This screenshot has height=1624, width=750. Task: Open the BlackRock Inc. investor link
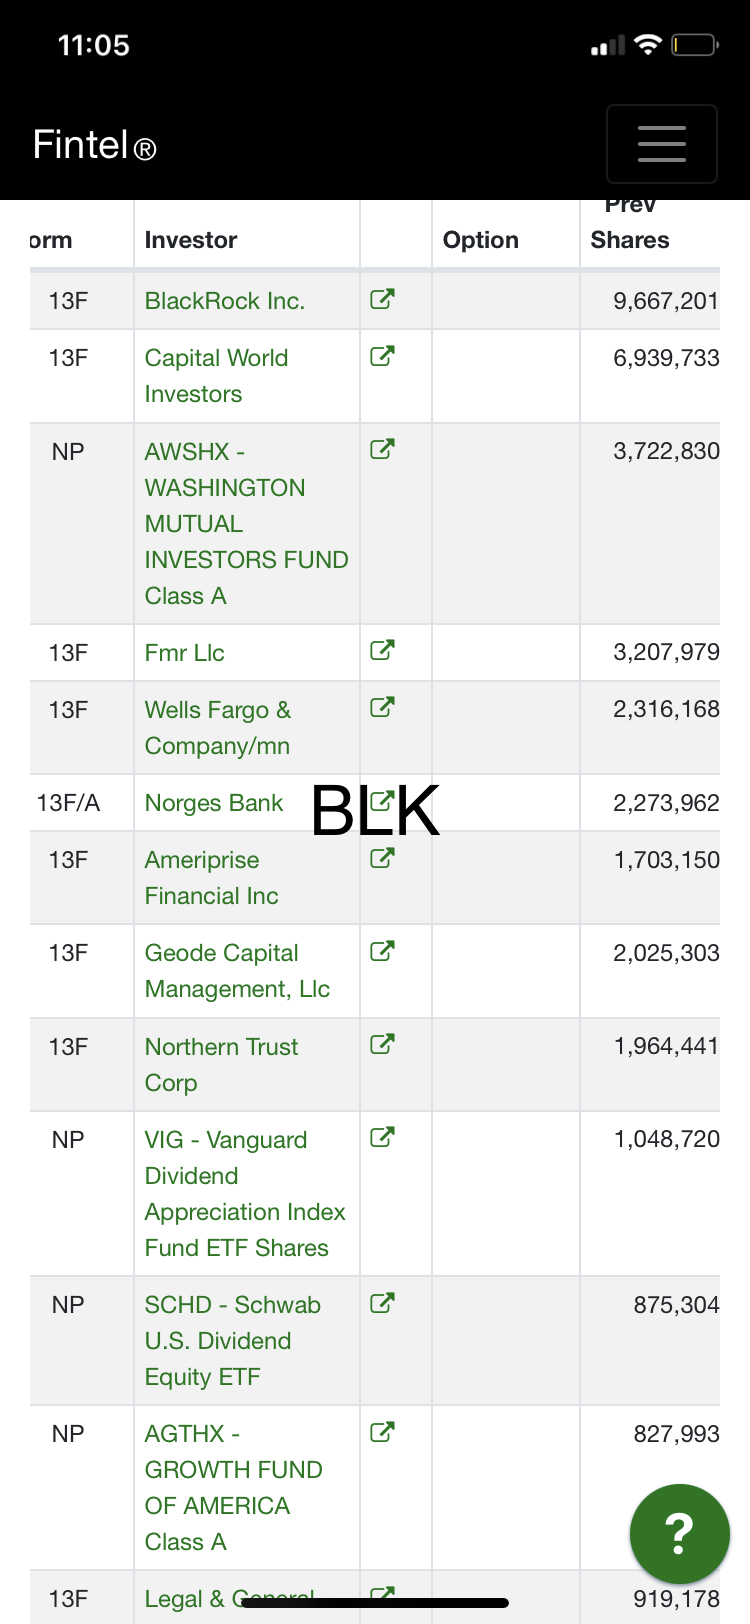[225, 301]
